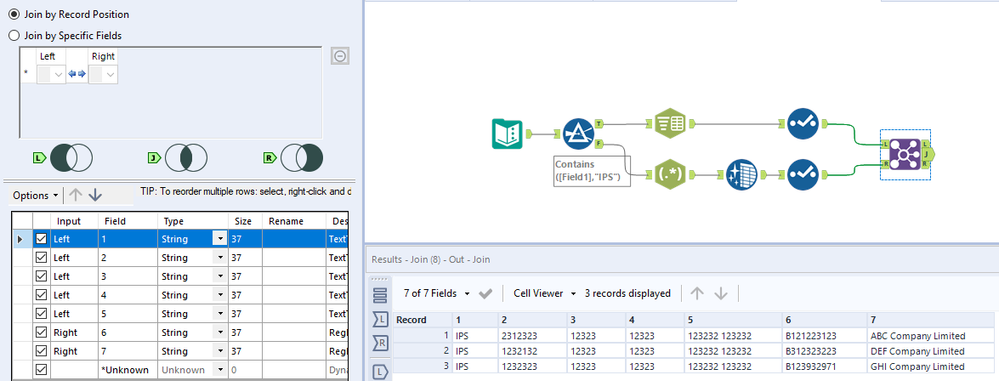Apply field selection checkmark in Results
This screenshot has height=381, width=999.
click(485, 294)
